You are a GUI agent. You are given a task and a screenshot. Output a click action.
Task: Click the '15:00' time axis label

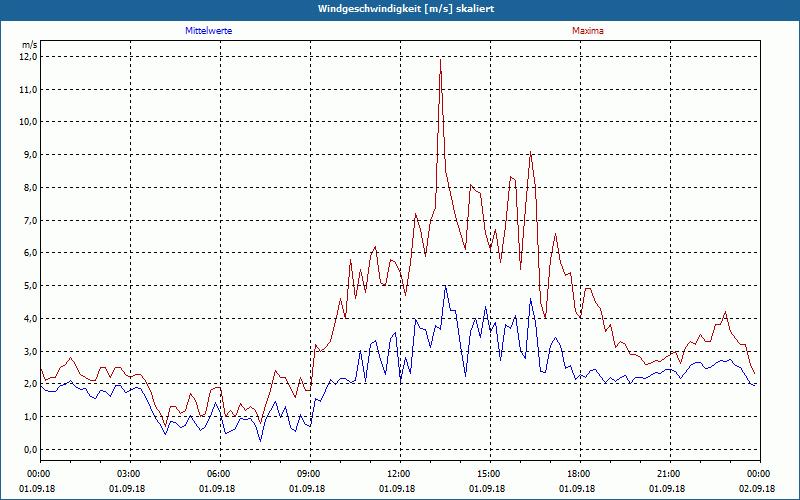point(487,474)
